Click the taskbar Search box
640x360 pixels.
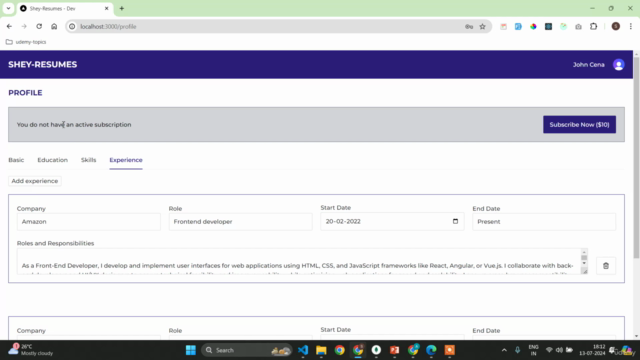click(247, 350)
